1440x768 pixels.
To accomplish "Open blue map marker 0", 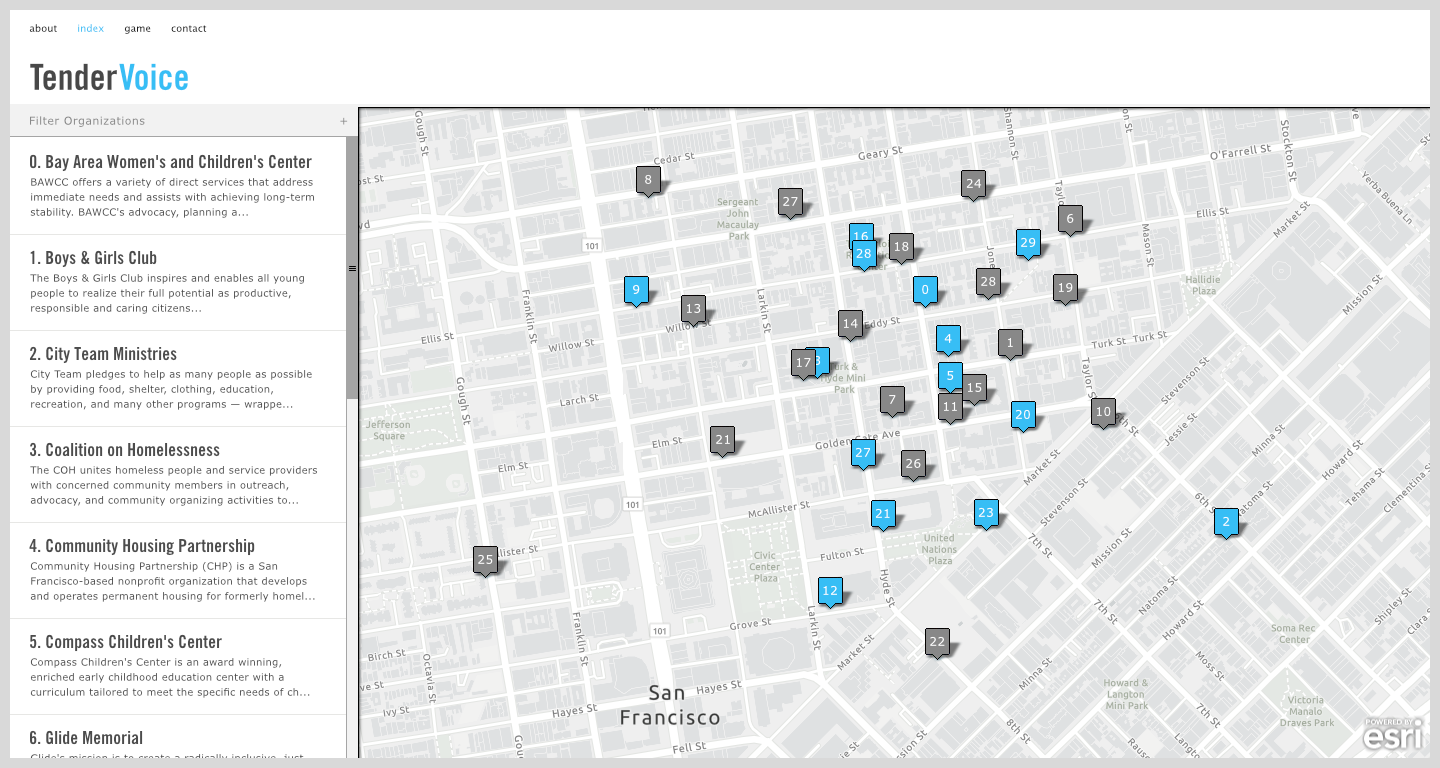I will pos(925,291).
